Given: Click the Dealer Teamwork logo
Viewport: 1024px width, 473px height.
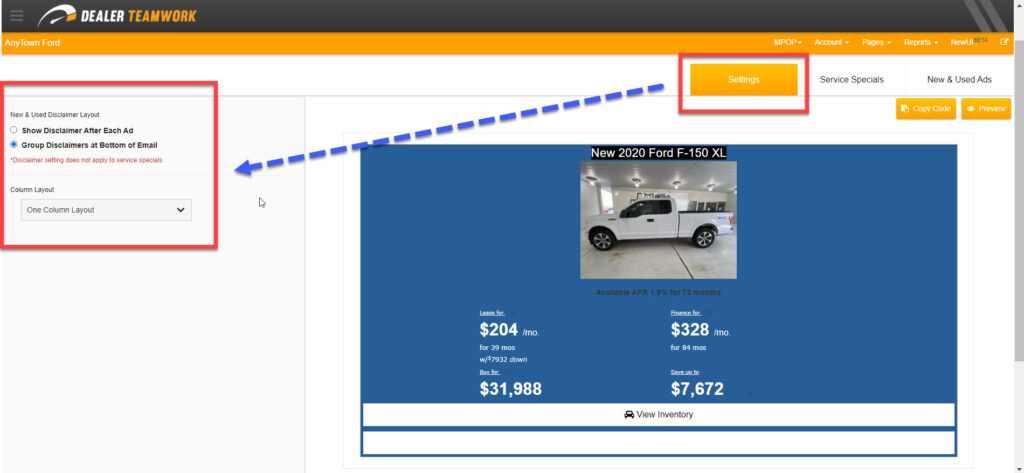Looking at the screenshot, I should (x=117, y=16).
